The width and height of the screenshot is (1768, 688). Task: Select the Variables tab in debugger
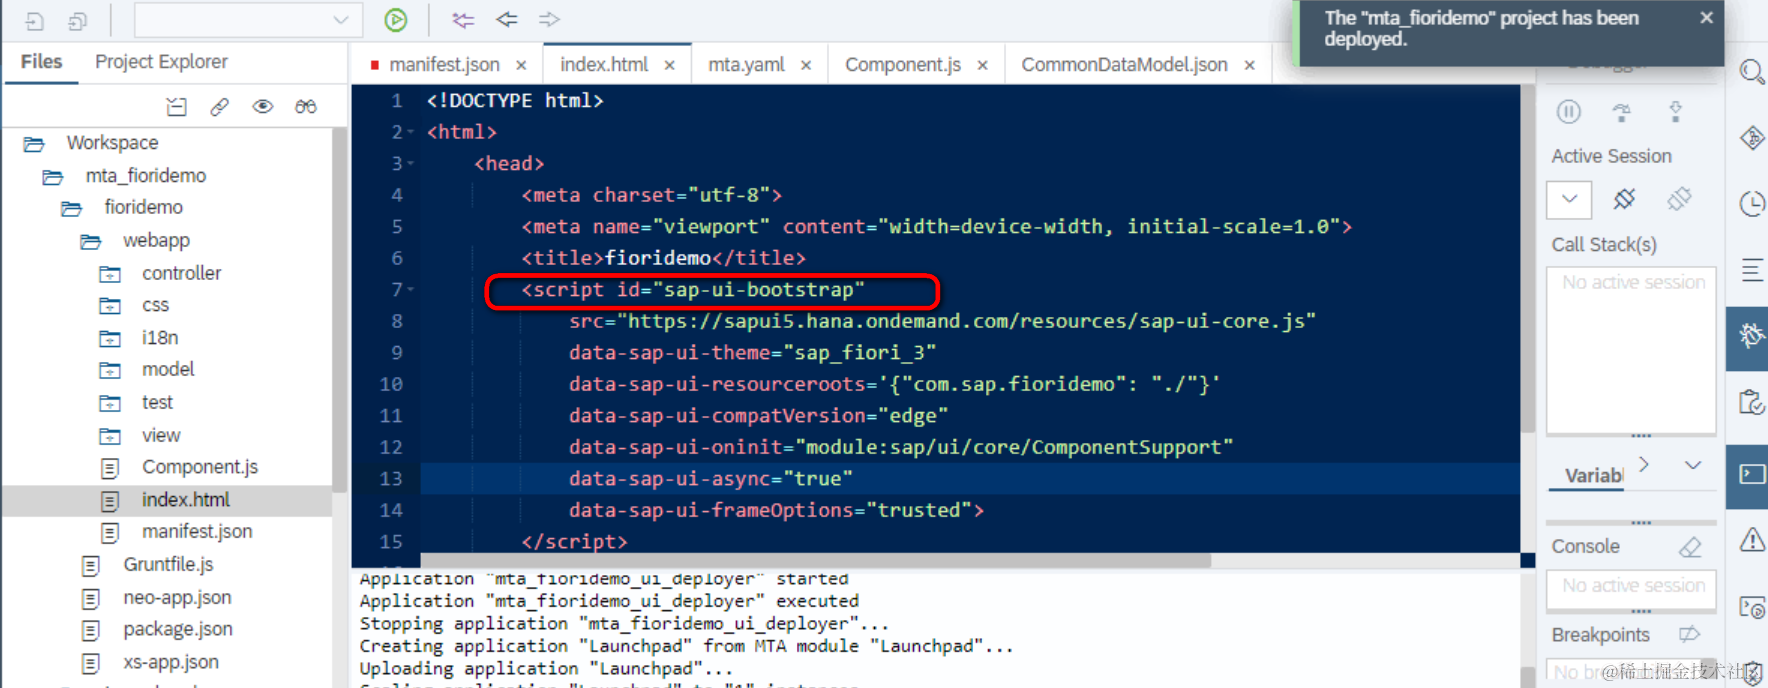[1593, 475]
